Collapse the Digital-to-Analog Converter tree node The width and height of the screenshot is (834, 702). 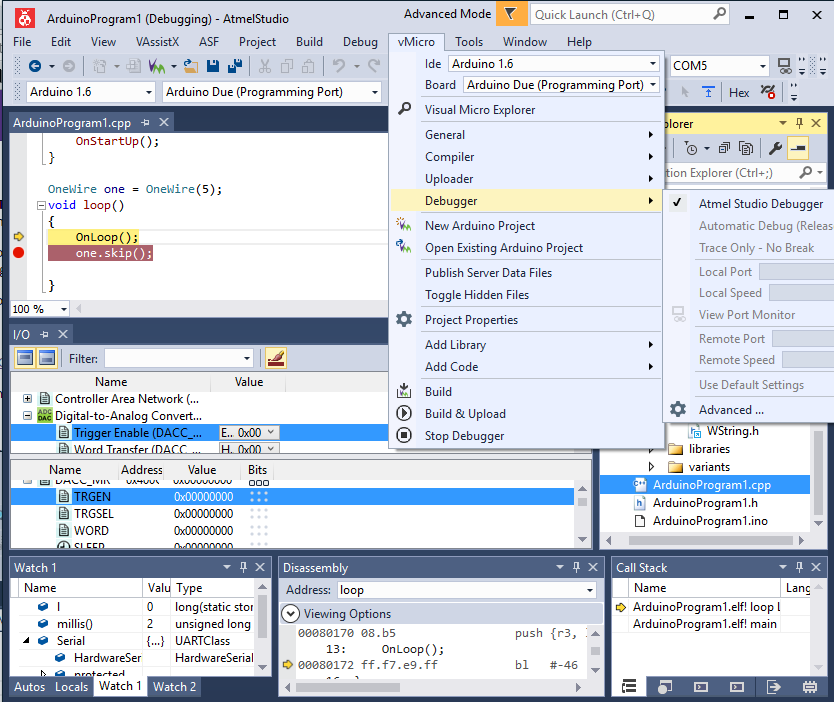point(28,416)
